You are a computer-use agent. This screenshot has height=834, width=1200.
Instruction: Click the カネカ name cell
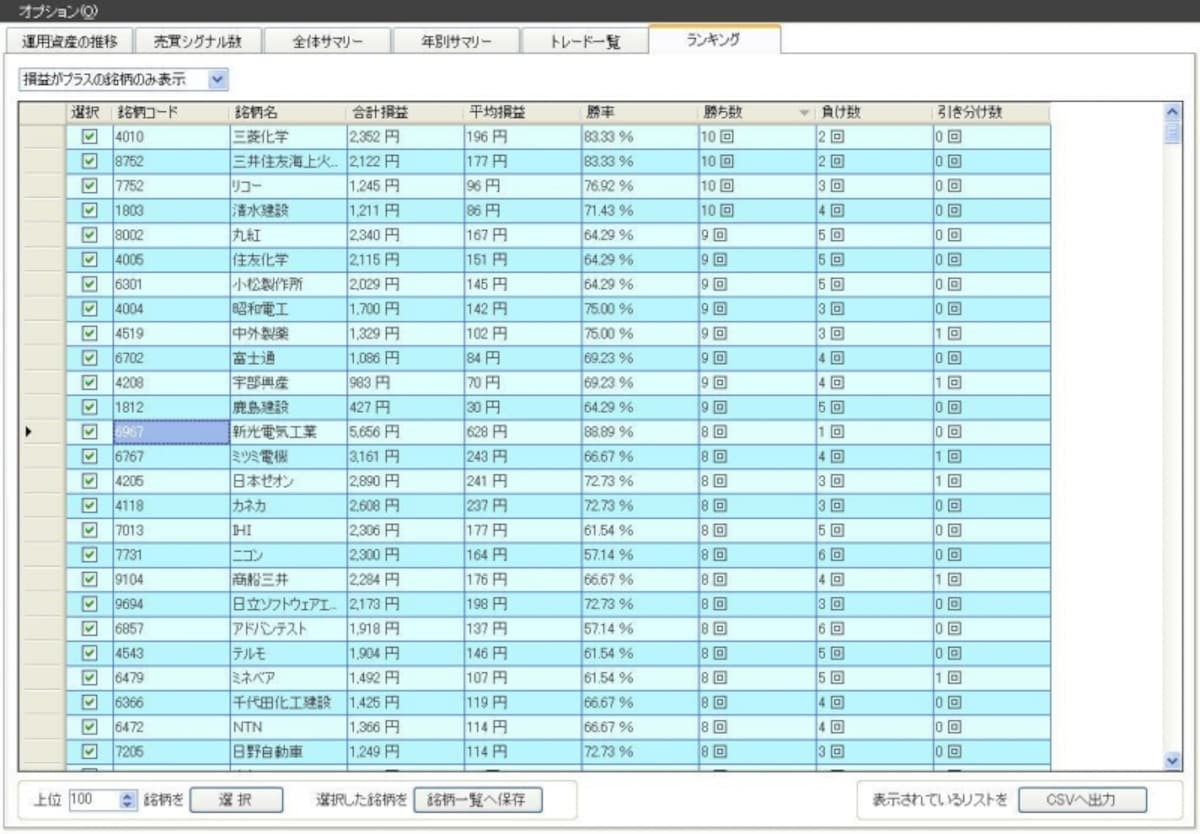click(x=288, y=505)
